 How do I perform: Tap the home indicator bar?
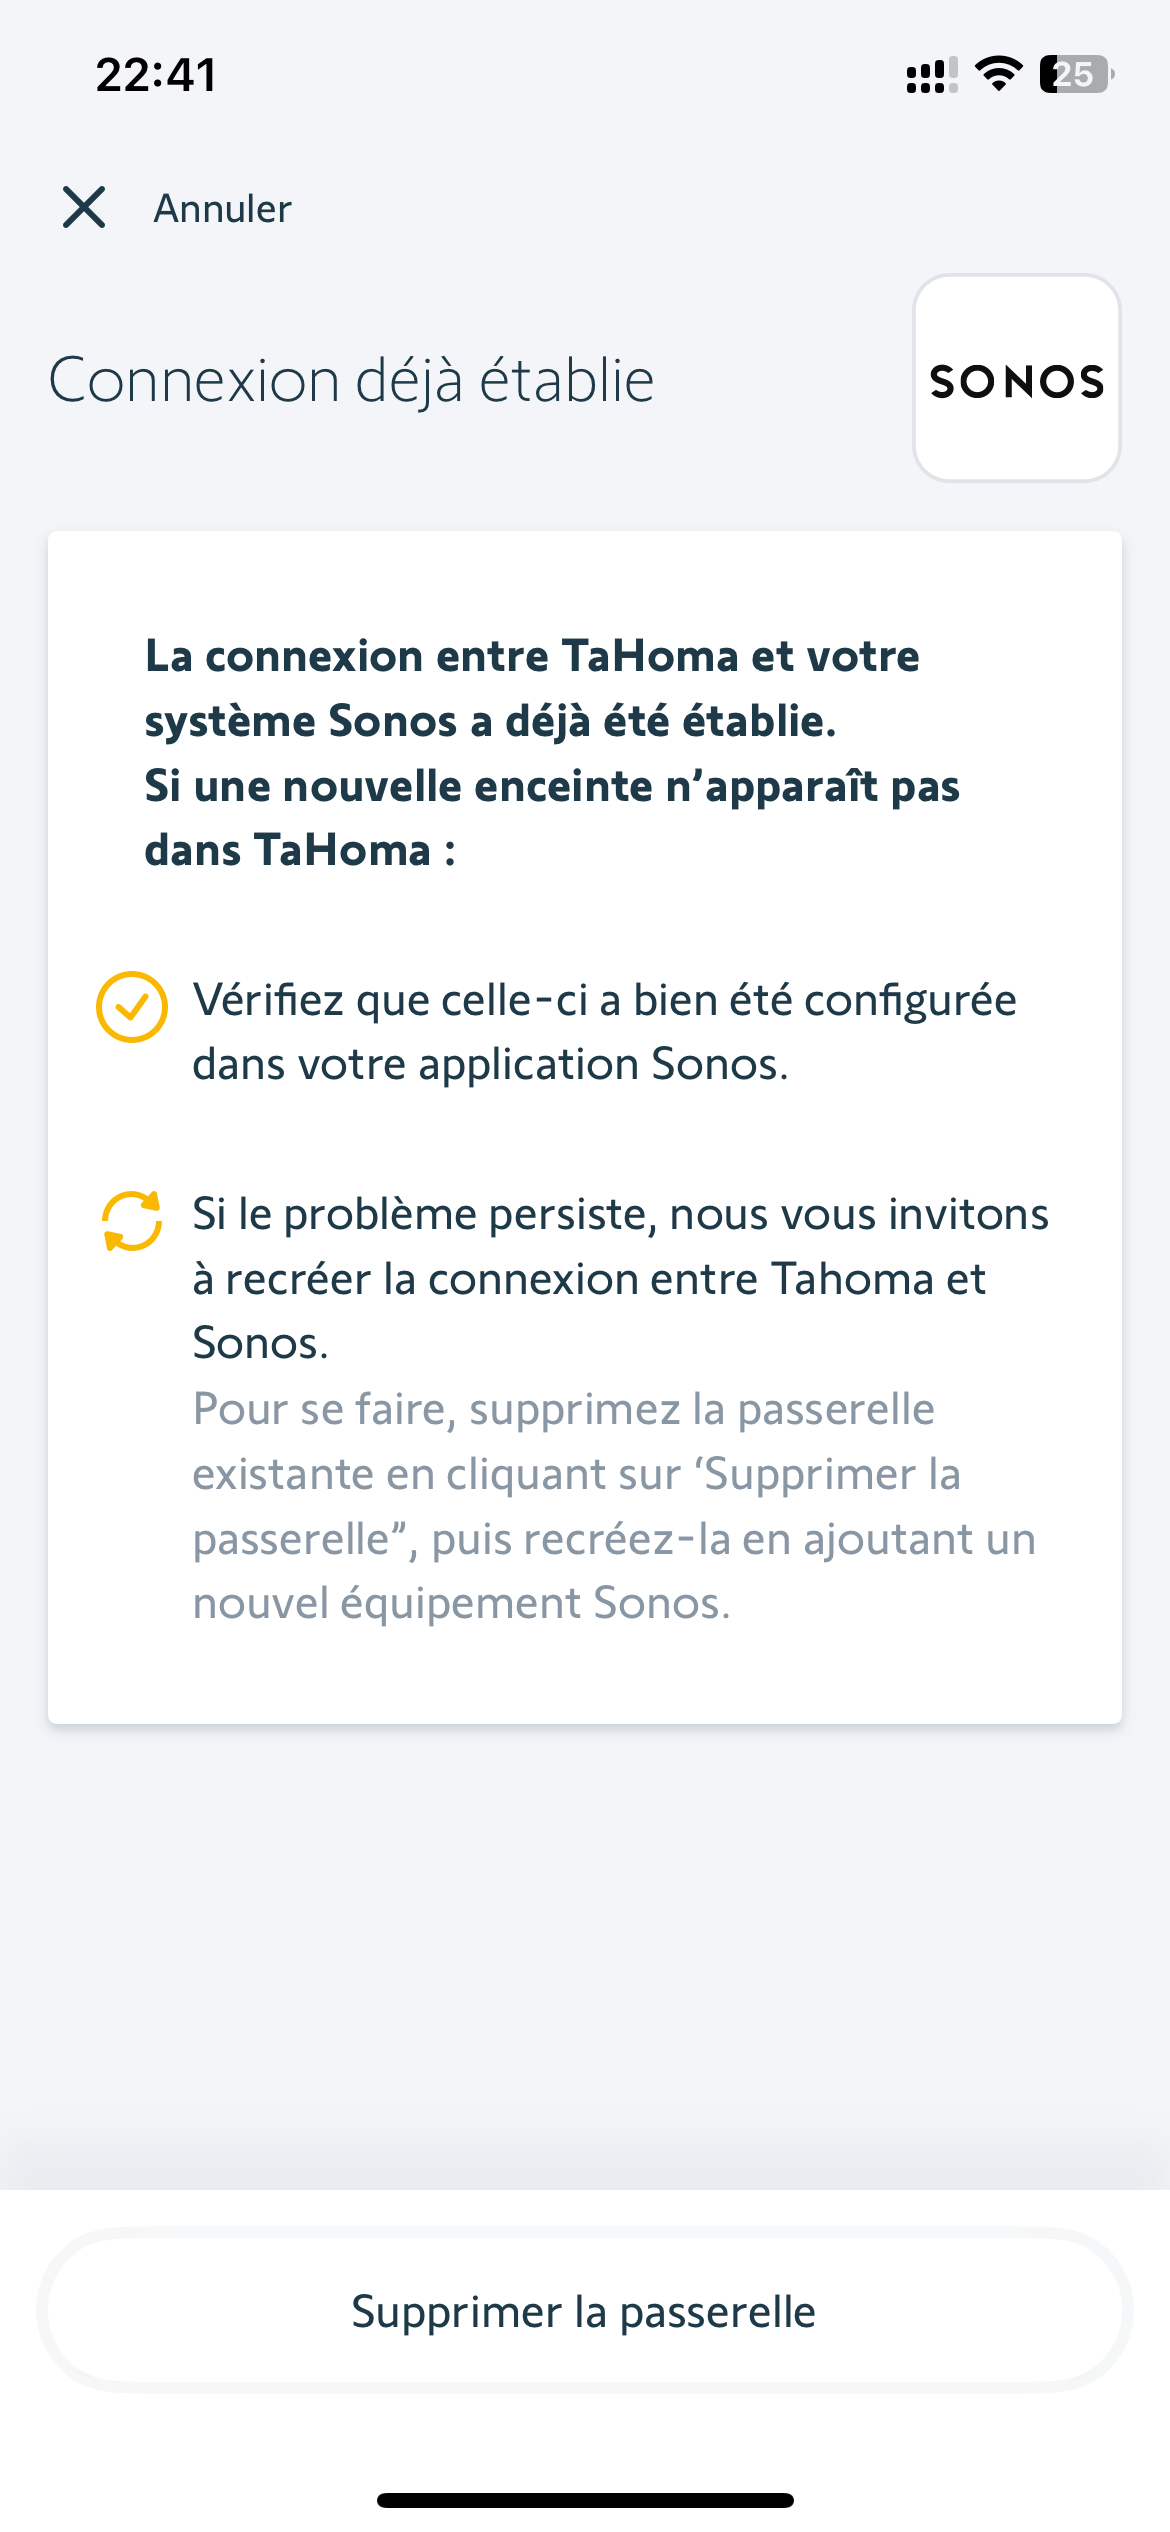click(x=585, y=2500)
